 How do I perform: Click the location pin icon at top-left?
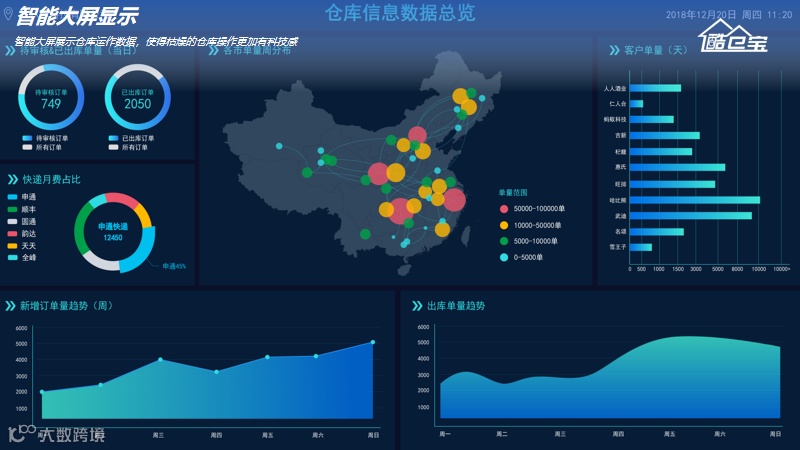(x=8, y=14)
